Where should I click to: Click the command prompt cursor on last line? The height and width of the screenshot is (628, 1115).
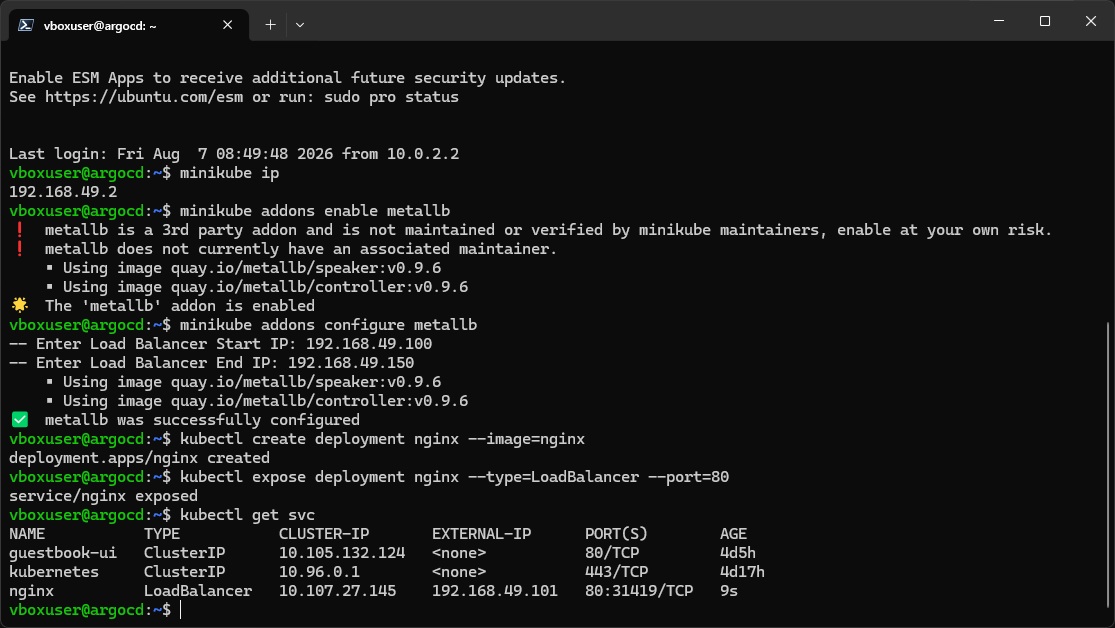click(x=181, y=610)
